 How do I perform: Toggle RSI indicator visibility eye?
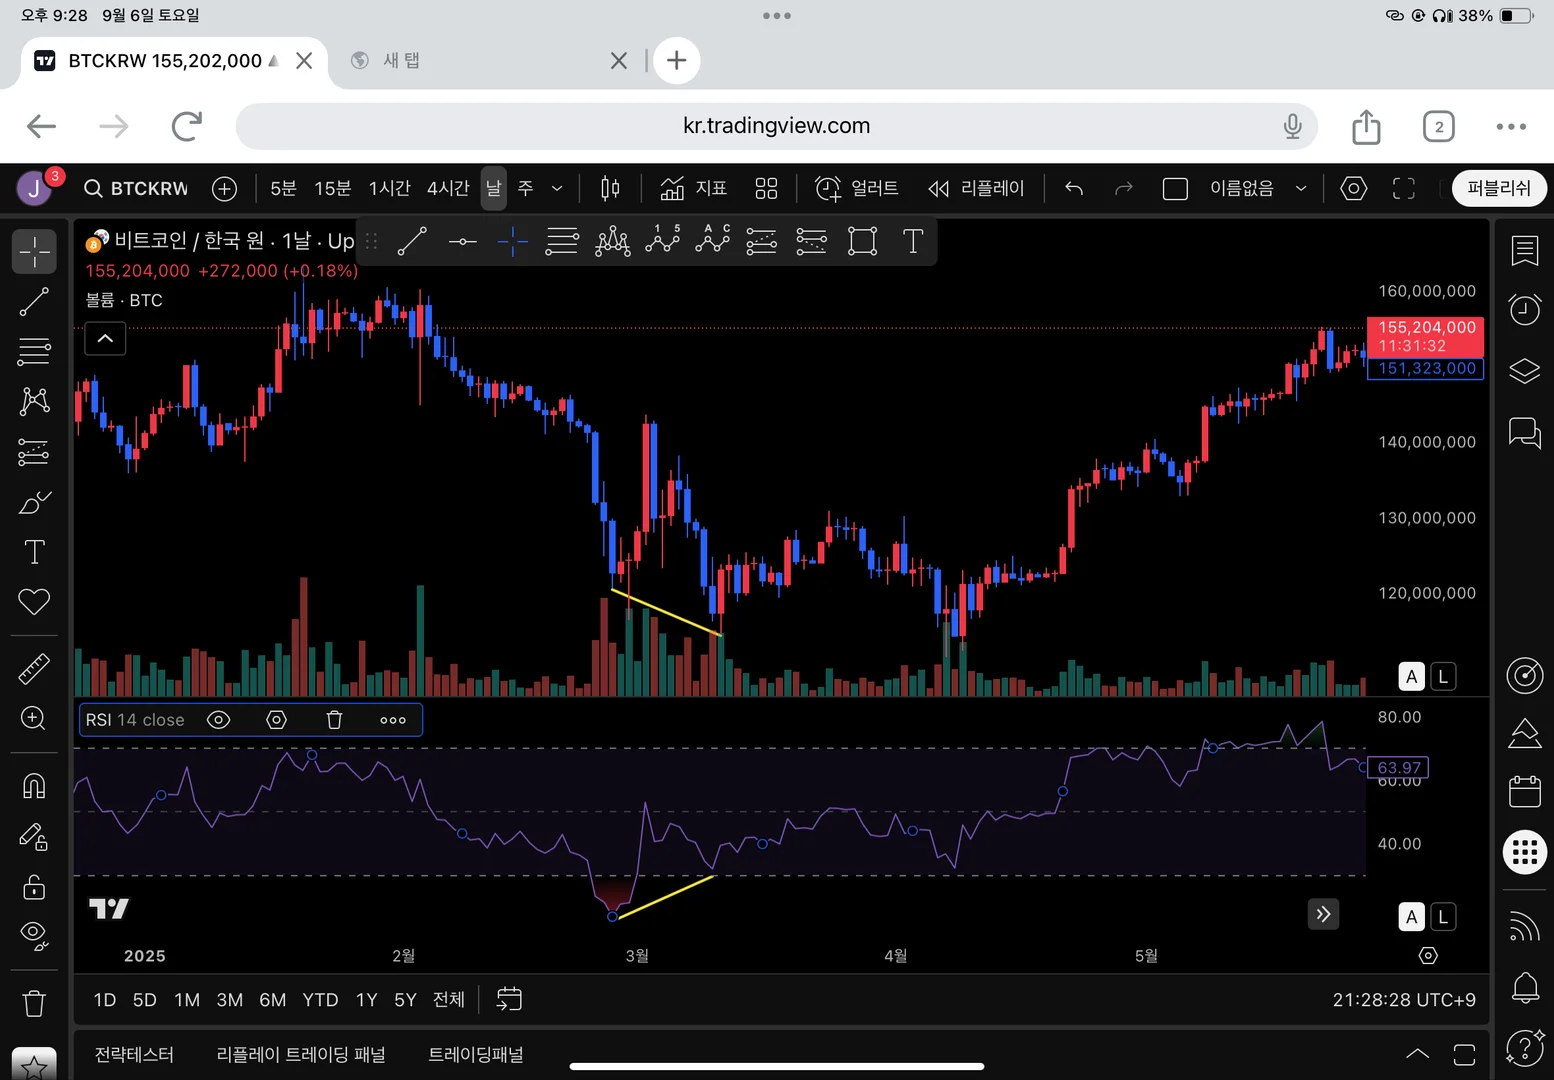click(218, 720)
